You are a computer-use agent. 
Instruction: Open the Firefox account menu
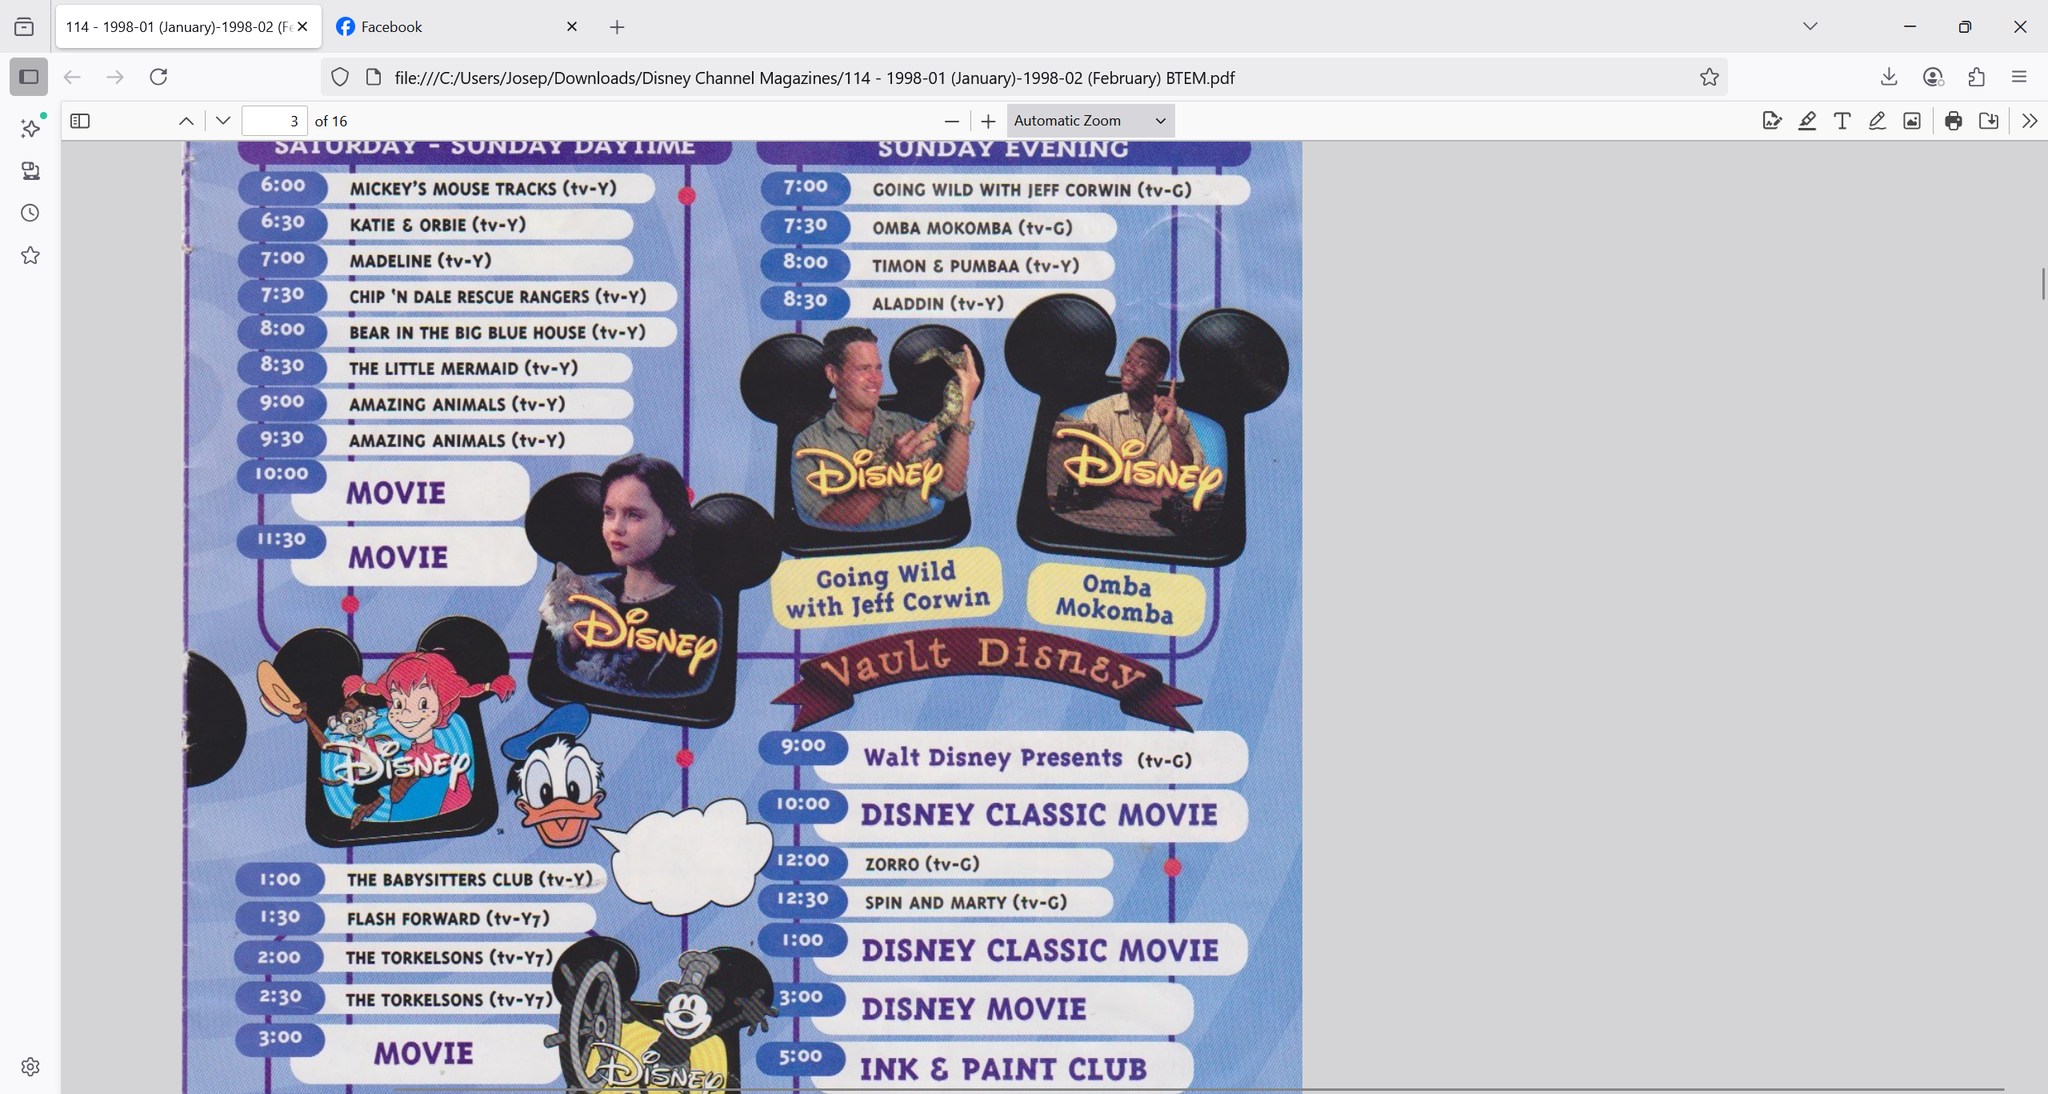click(x=1933, y=77)
